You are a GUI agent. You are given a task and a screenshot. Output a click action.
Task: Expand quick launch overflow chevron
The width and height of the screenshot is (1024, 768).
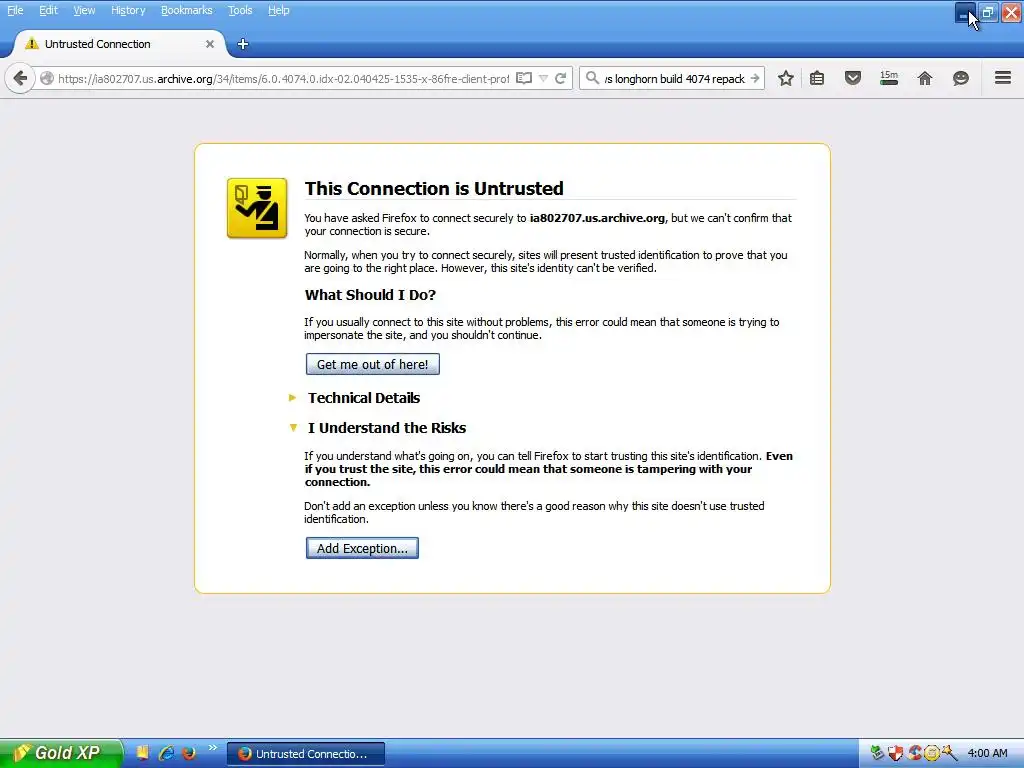click(212, 748)
